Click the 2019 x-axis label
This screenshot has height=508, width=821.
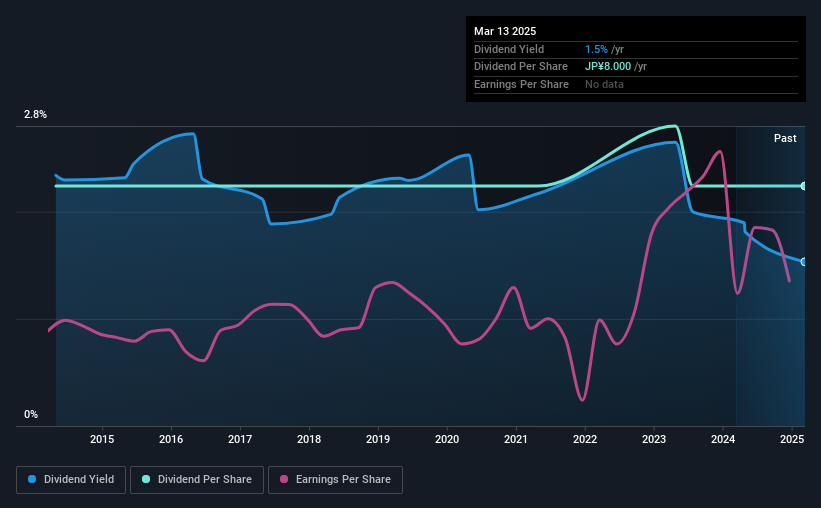[378, 439]
